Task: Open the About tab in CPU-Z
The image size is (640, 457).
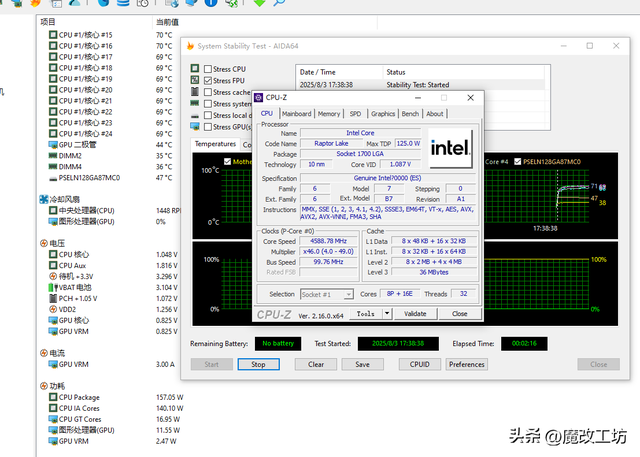Action: click(435, 114)
